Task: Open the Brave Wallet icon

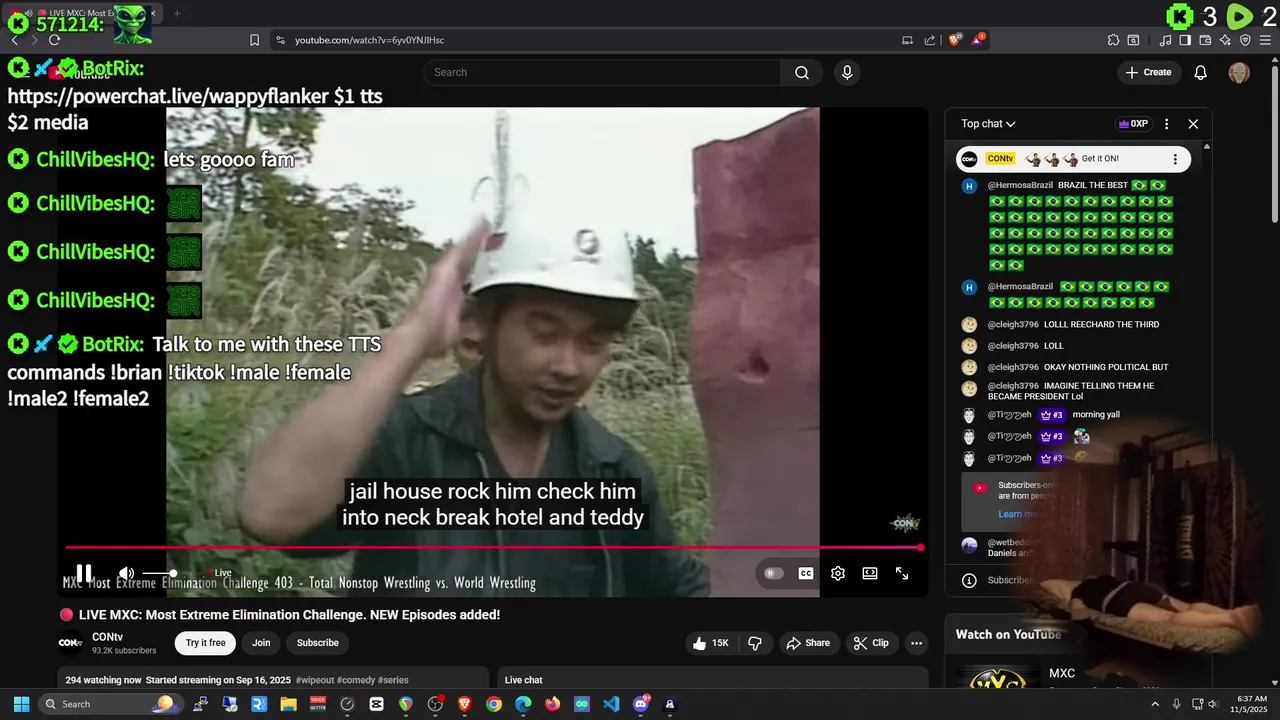Action: [x=1207, y=40]
